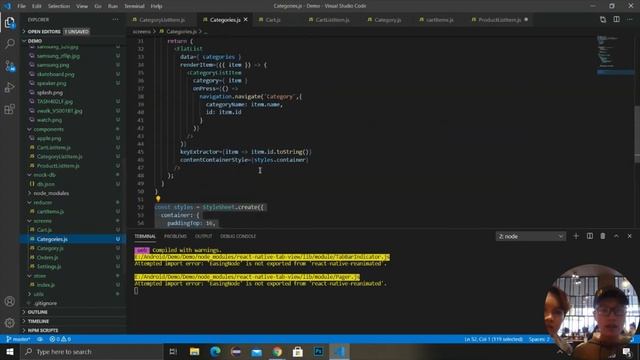The width and height of the screenshot is (640, 360).
Task: Expand the node_modules folder
Action: (x=51, y=193)
